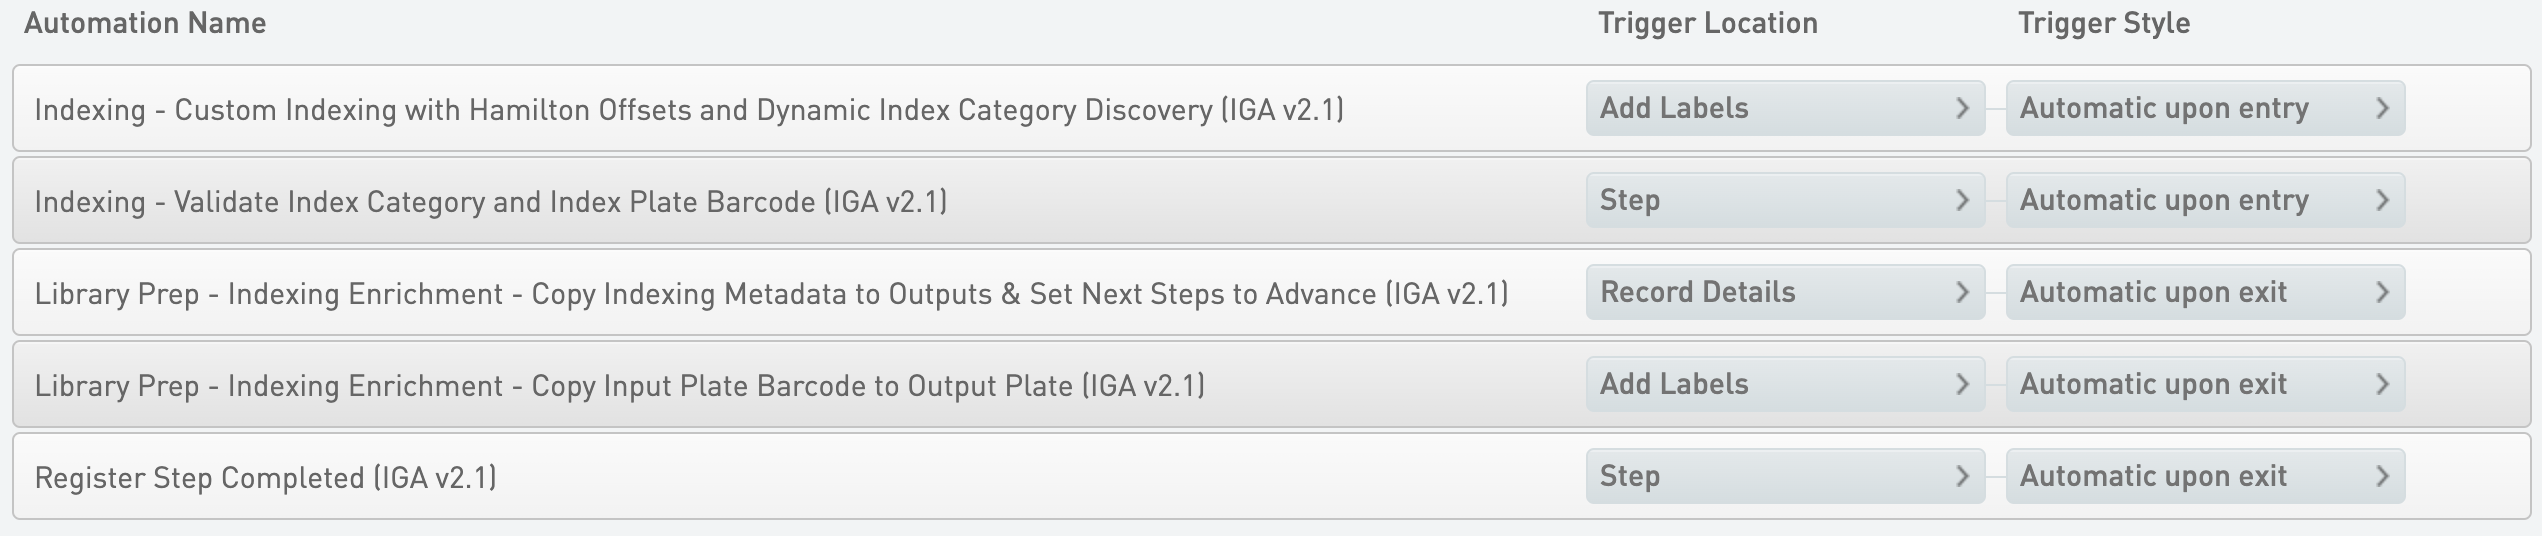Image resolution: width=2542 pixels, height=536 pixels.
Task: Open Trigger Location for Register Step Completed row
Action: [x=1784, y=476]
